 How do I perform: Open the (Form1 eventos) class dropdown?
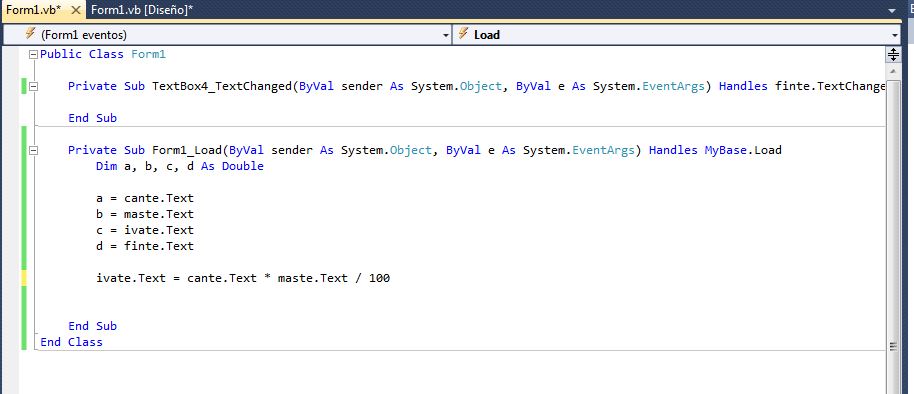(227, 35)
